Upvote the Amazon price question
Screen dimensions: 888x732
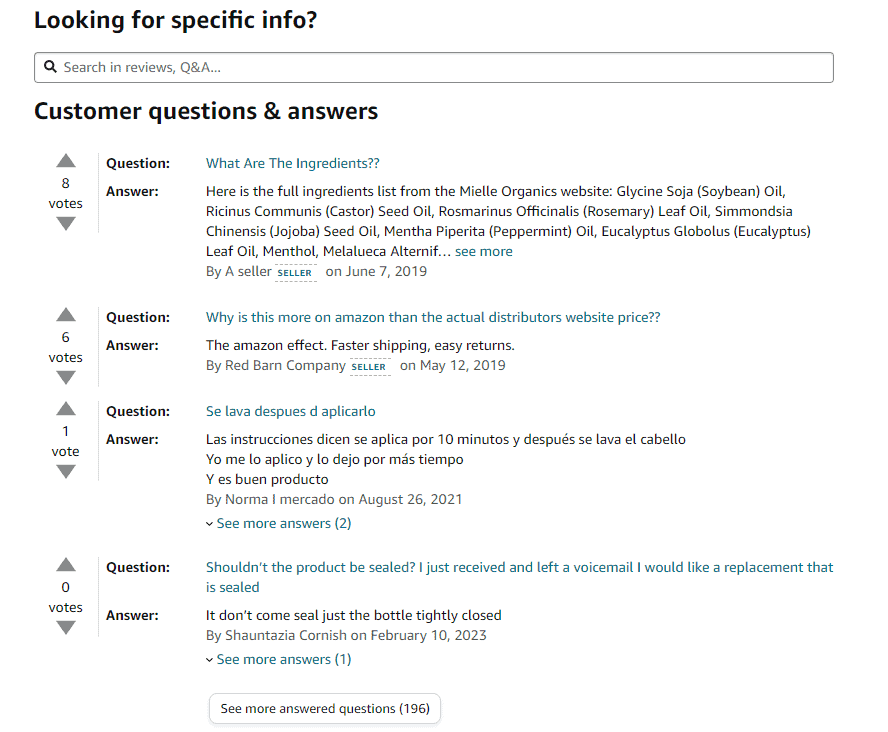[x=66, y=315]
